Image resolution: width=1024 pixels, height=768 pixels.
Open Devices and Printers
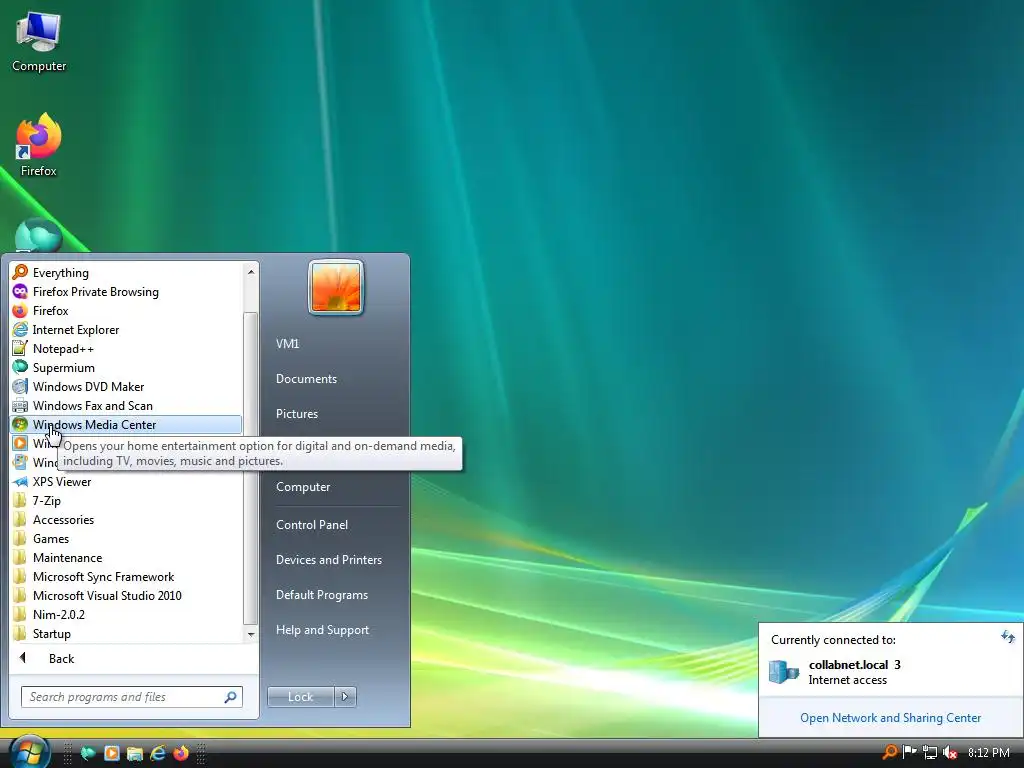[x=328, y=560]
